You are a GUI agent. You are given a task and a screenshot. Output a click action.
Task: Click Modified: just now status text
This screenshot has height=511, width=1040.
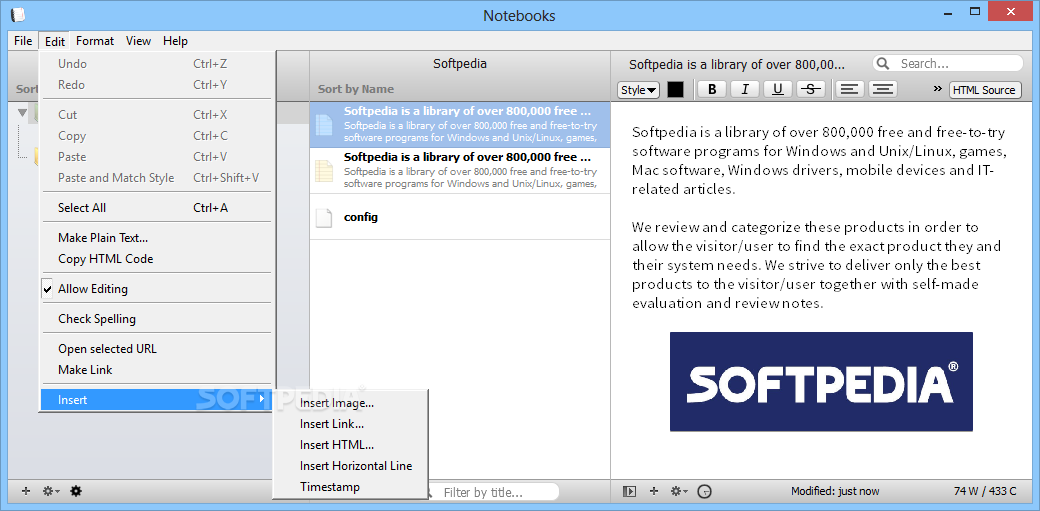coord(835,491)
